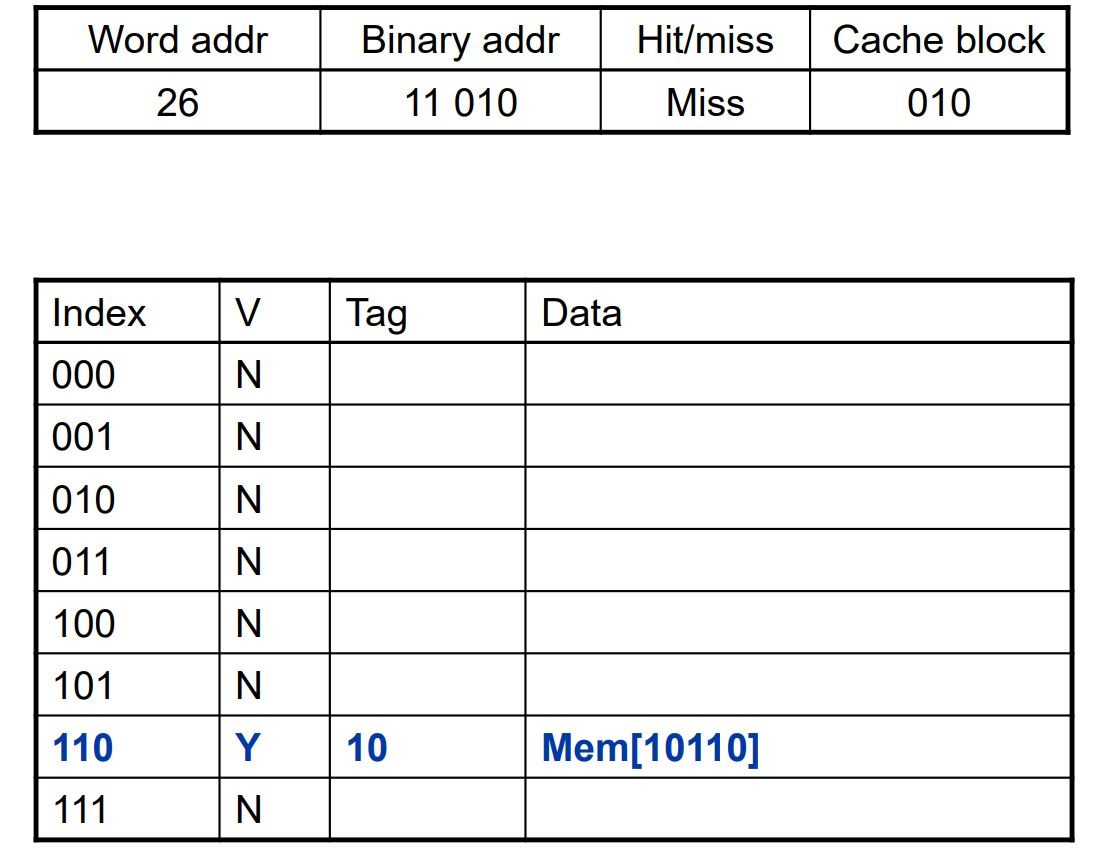Click the V column header
The height and width of the screenshot is (862, 1098).
tap(248, 313)
